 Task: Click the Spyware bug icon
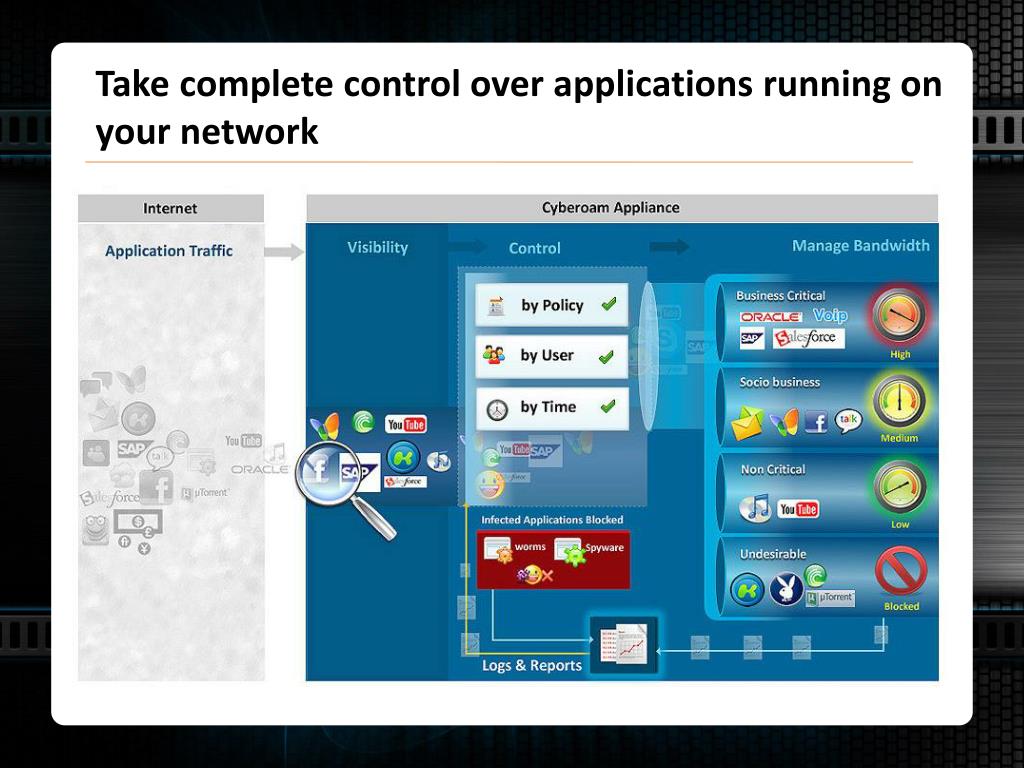570,551
